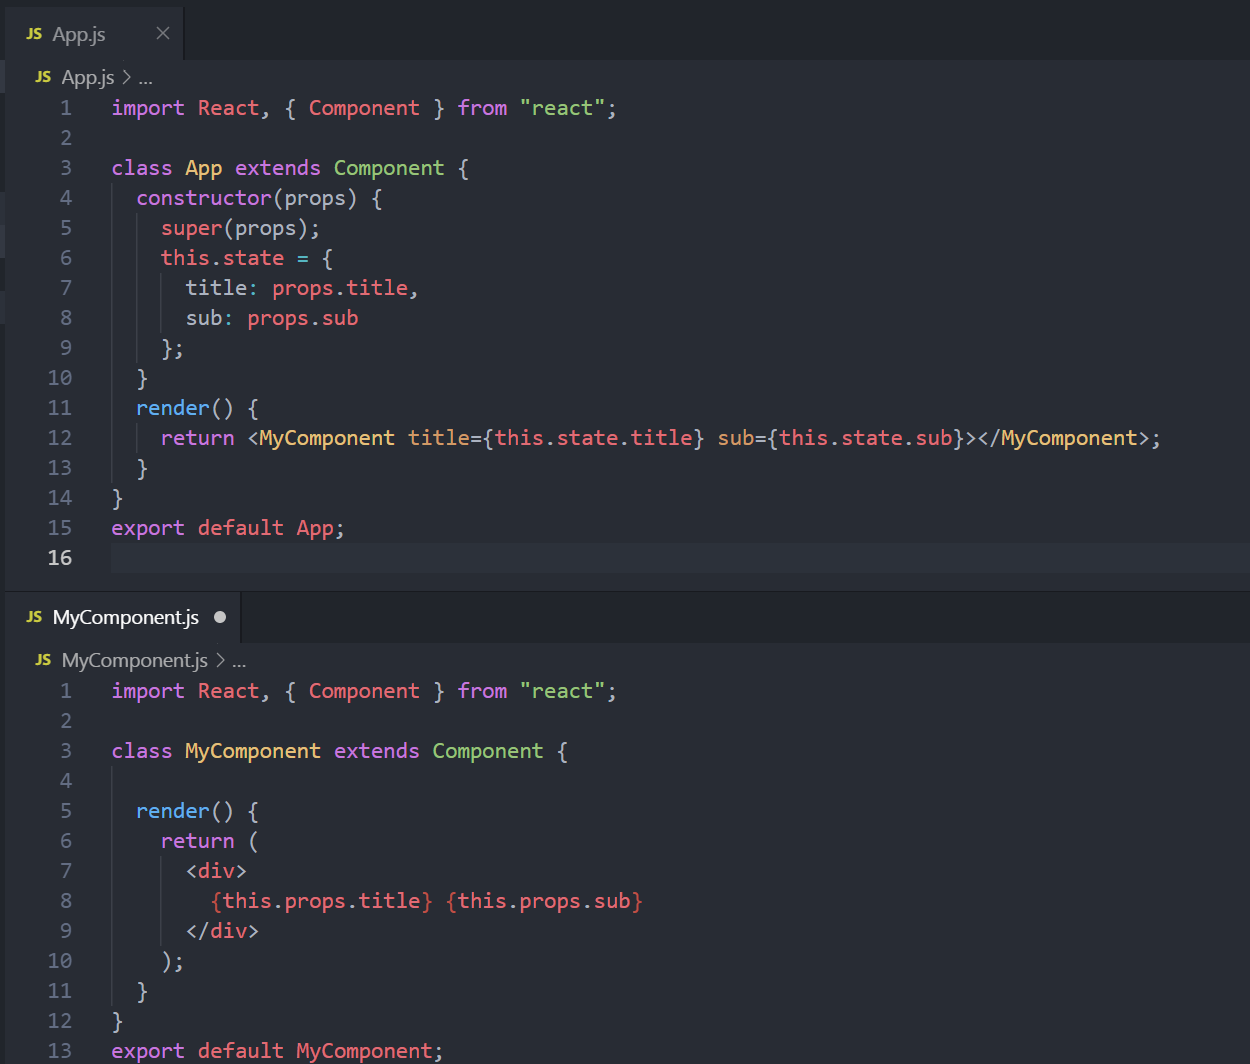
Task: Click line number 13 in MyComponent.js
Action: coord(60,1051)
